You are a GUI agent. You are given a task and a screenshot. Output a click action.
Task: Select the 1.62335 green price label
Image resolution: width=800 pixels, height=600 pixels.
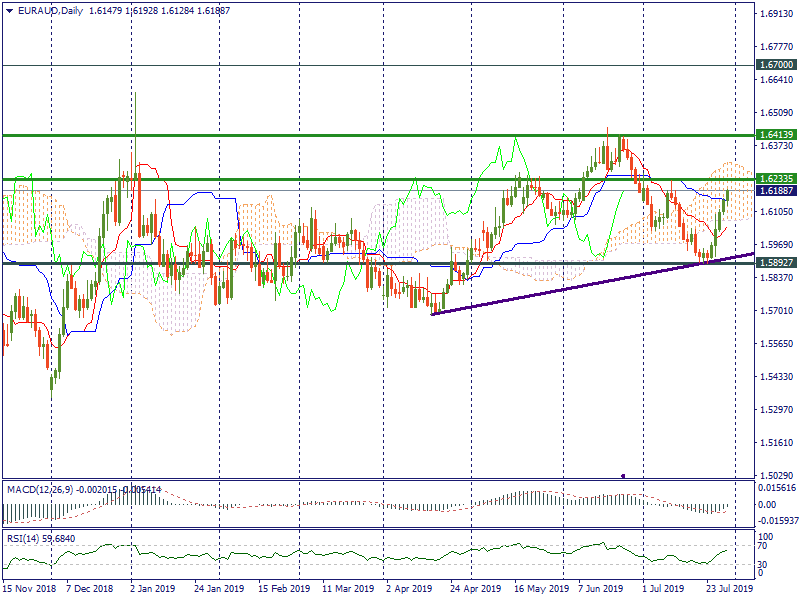pos(776,179)
